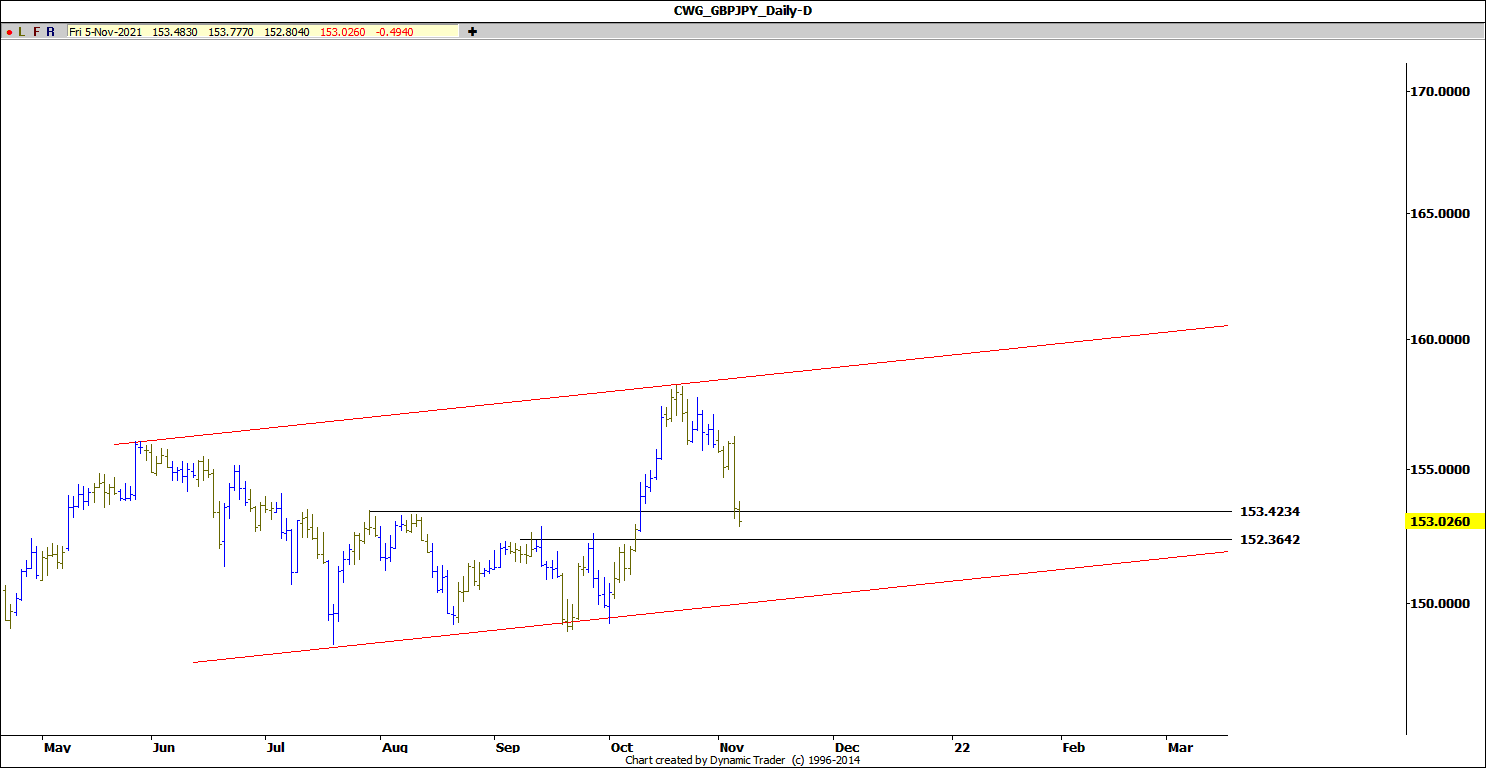Click the low value 152.8040
This screenshot has width=1486, height=768.
(x=285, y=32)
